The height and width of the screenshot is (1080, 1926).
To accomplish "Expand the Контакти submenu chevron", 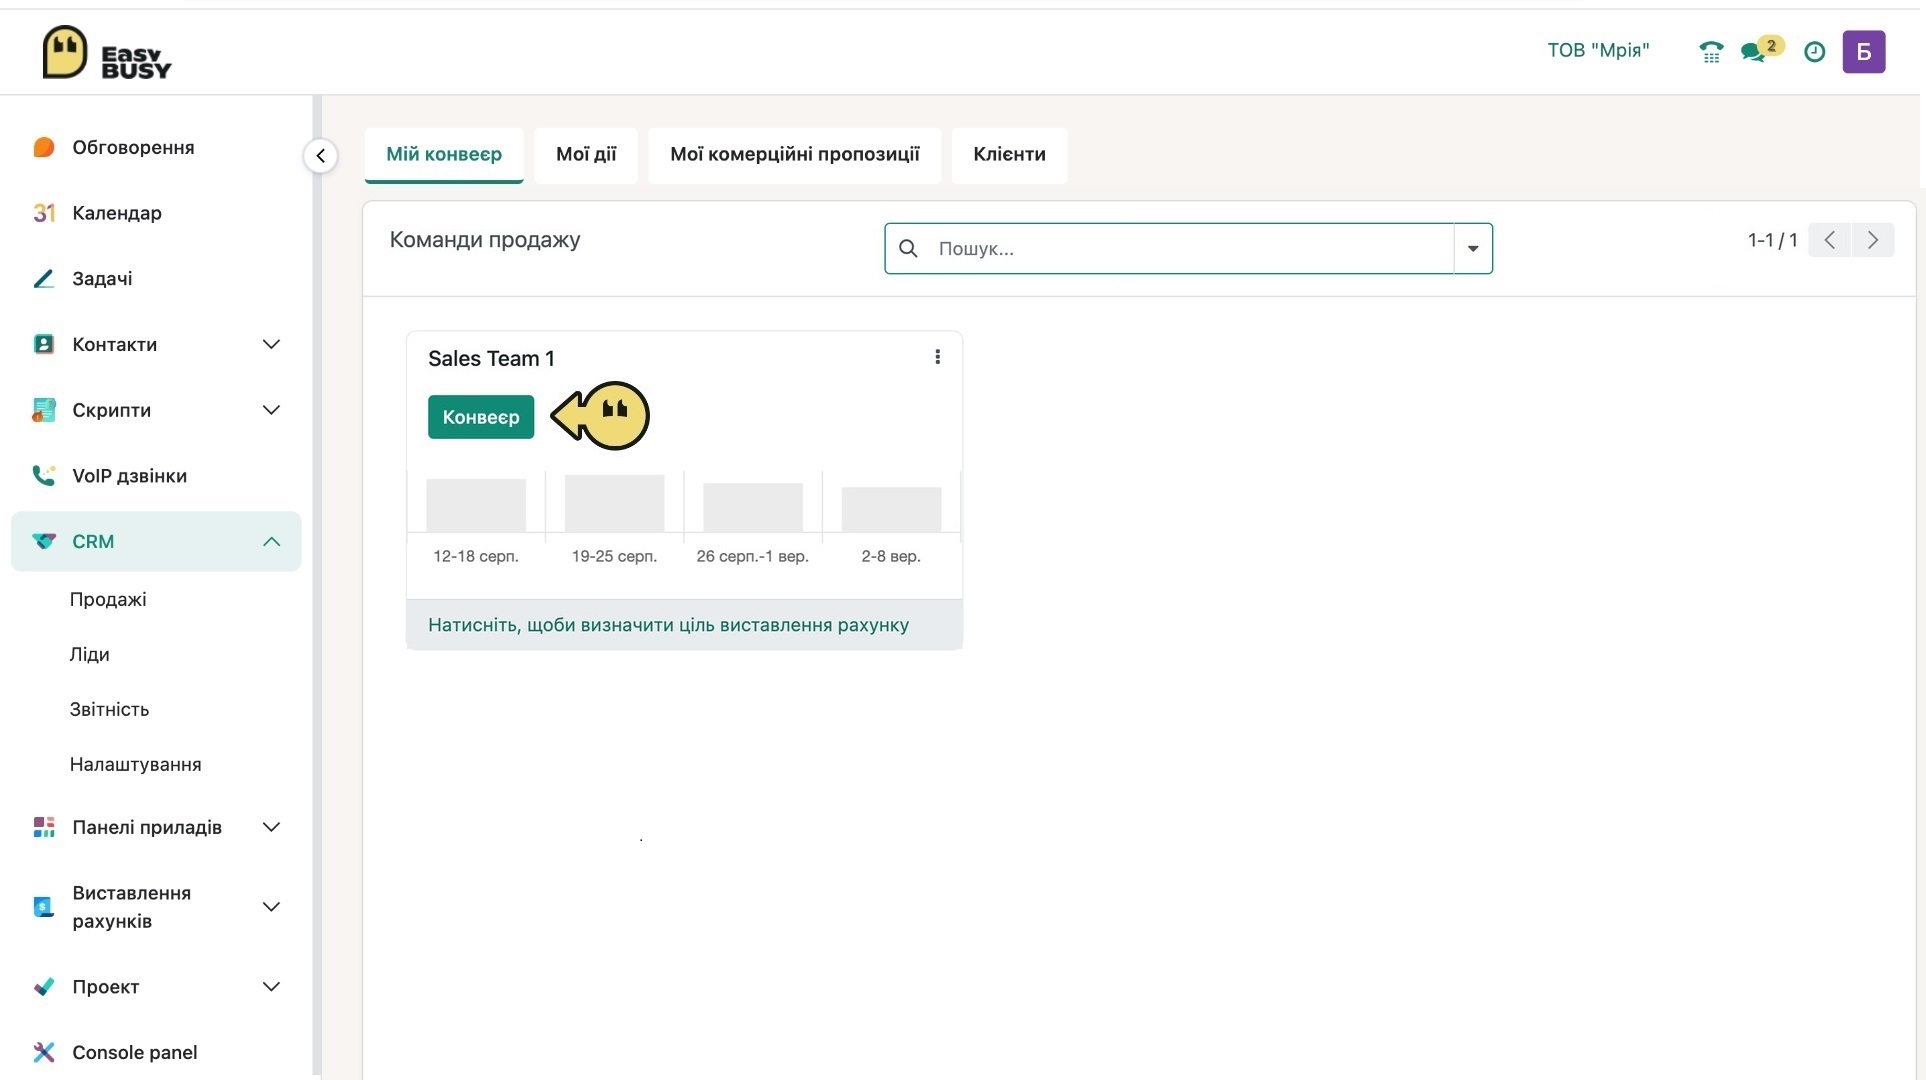I will (x=271, y=344).
